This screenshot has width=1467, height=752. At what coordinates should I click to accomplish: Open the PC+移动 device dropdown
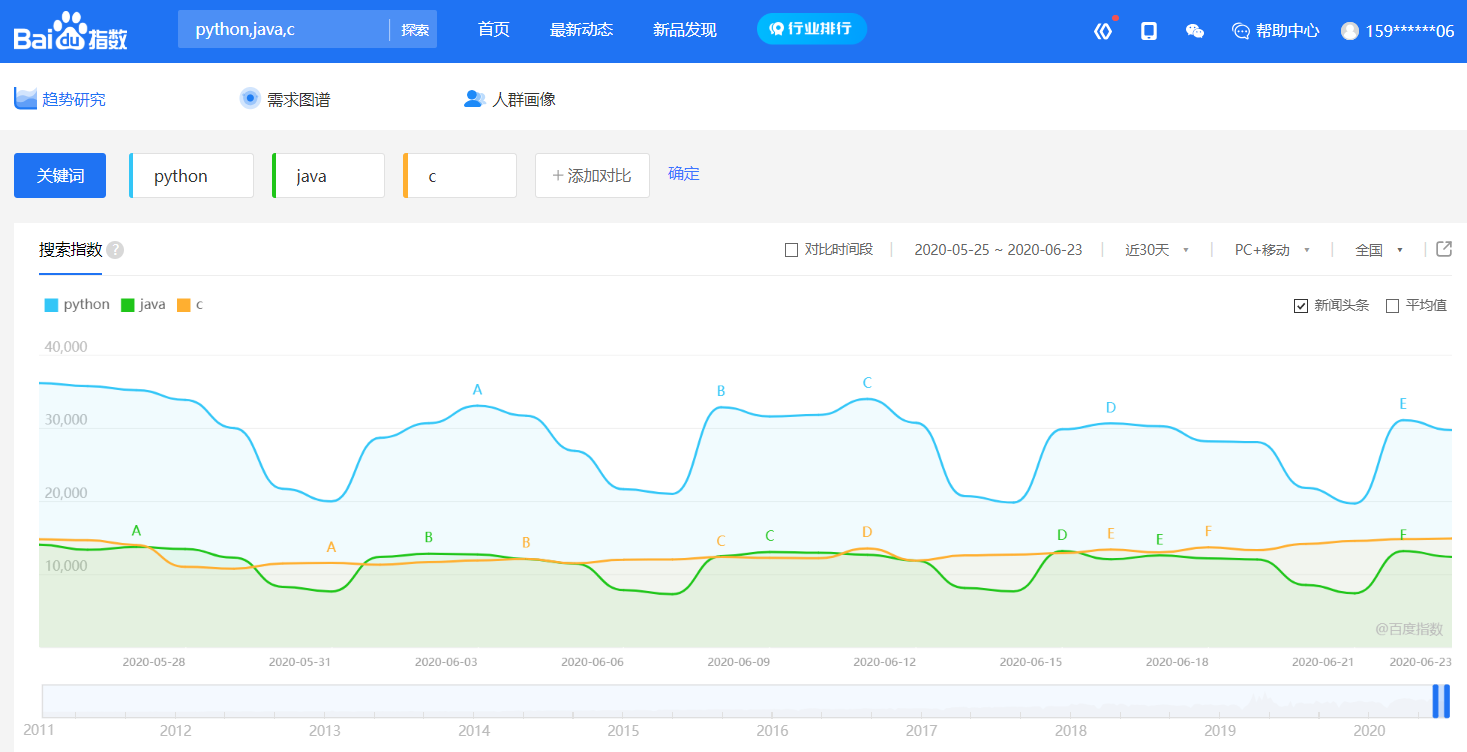click(1272, 250)
